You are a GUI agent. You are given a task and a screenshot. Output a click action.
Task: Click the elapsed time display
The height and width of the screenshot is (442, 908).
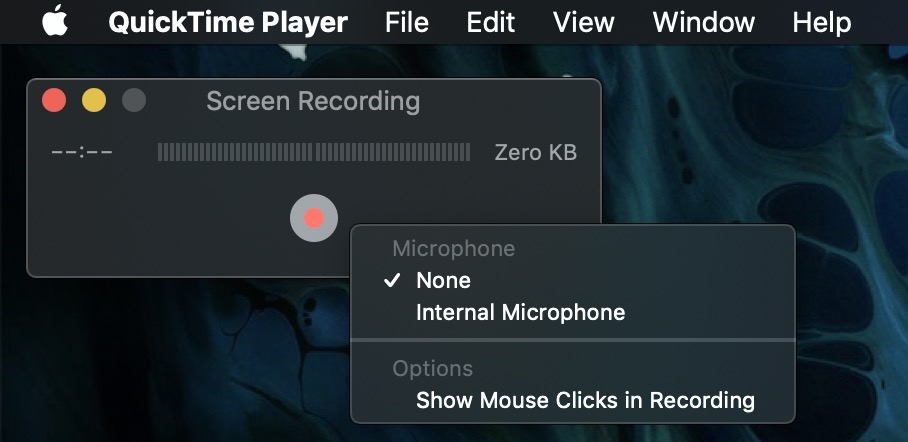(x=82, y=153)
